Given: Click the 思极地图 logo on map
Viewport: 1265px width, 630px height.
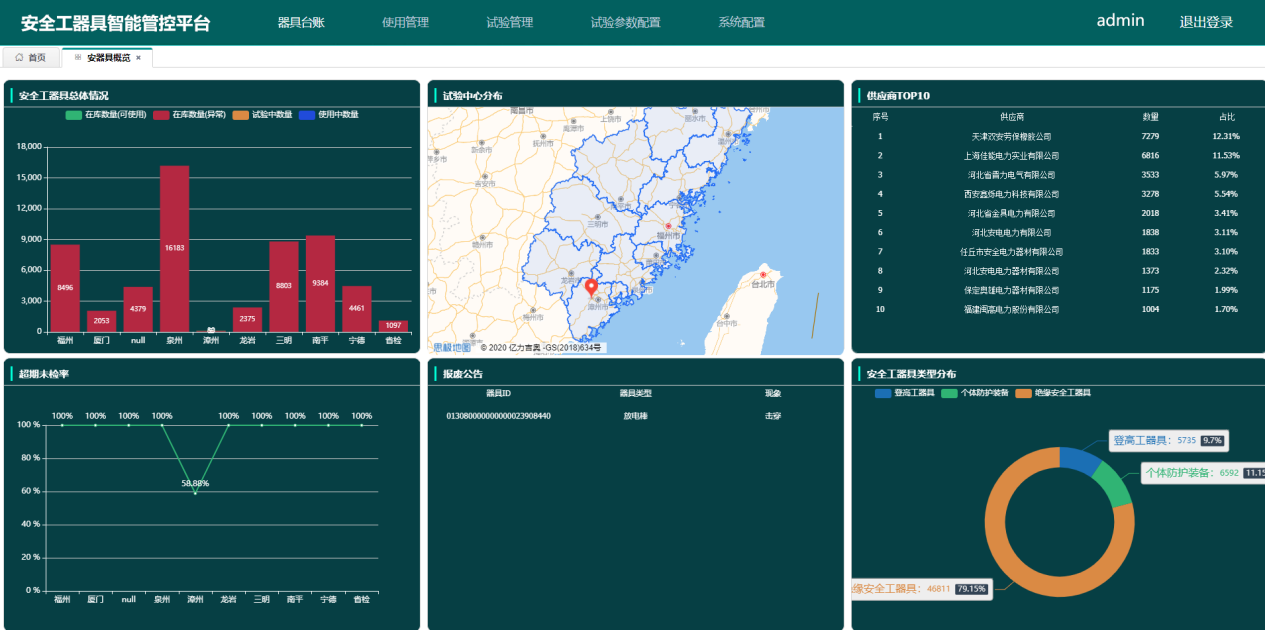Looking at the screenshot, I should pos(451,347).
